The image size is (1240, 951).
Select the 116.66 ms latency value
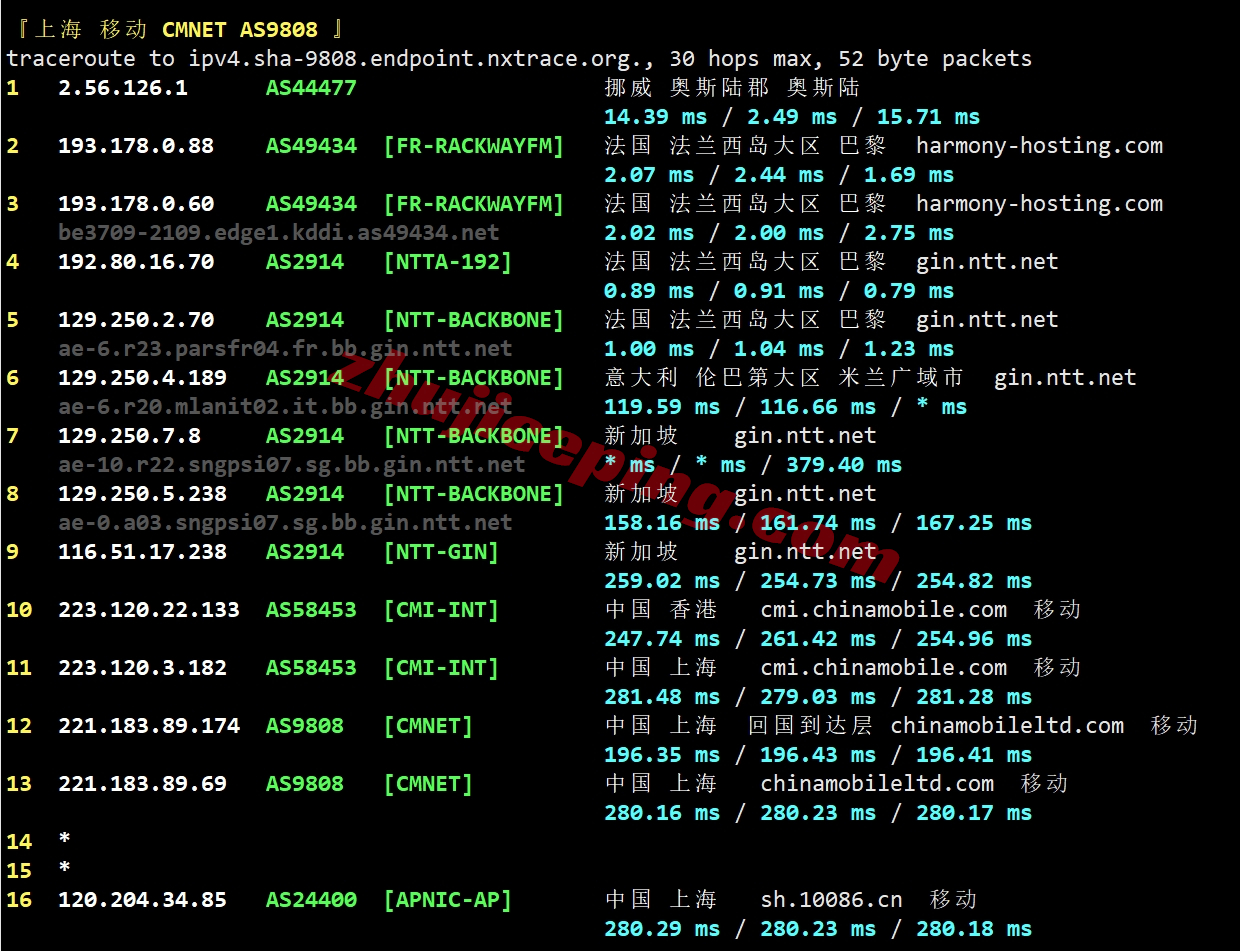tap(818, 407)
